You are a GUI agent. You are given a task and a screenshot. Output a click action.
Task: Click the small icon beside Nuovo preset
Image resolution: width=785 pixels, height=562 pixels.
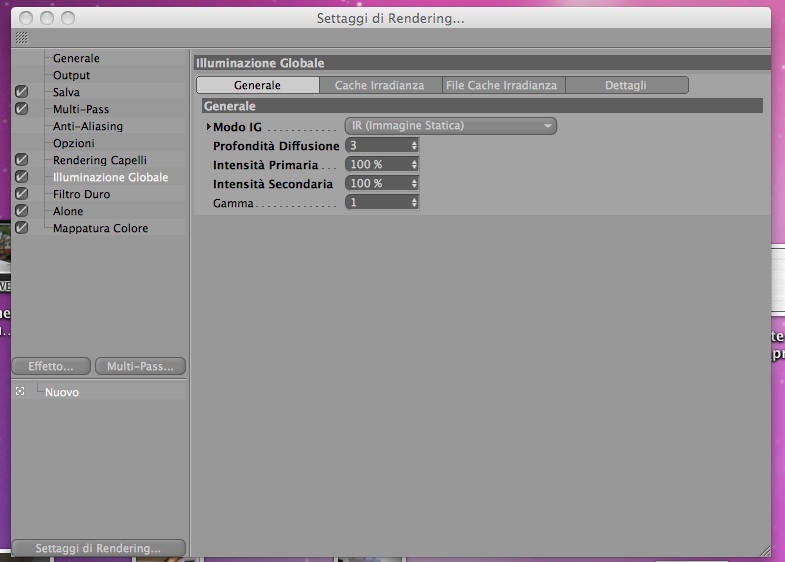click(20, 391)
